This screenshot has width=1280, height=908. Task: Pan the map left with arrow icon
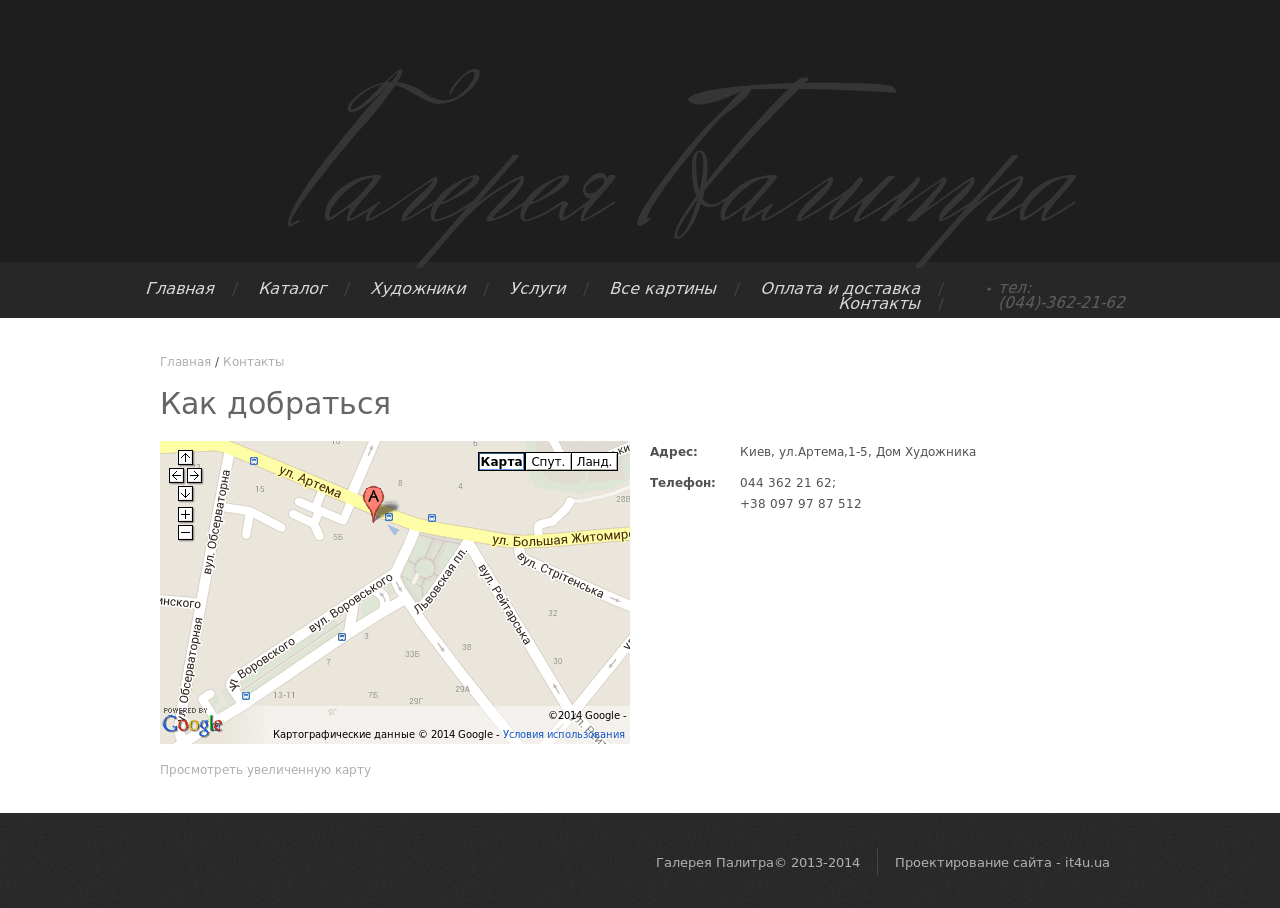click(x=176, y=475)
